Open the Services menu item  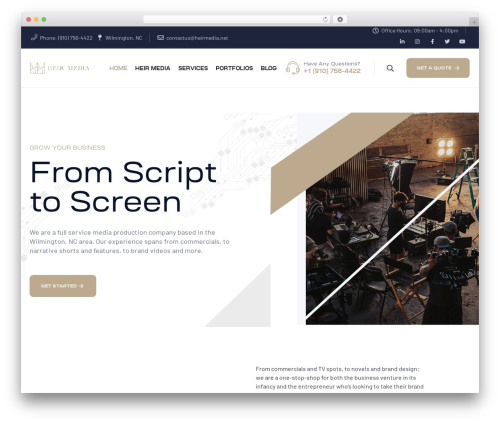pos(193,68)
